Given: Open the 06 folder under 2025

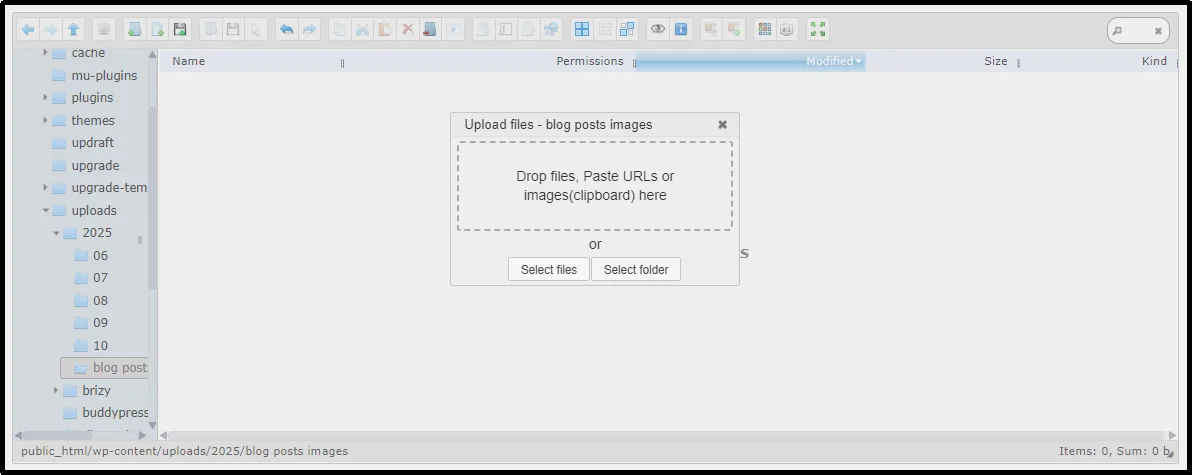Looking at the screenshot, I should (91, 255).
